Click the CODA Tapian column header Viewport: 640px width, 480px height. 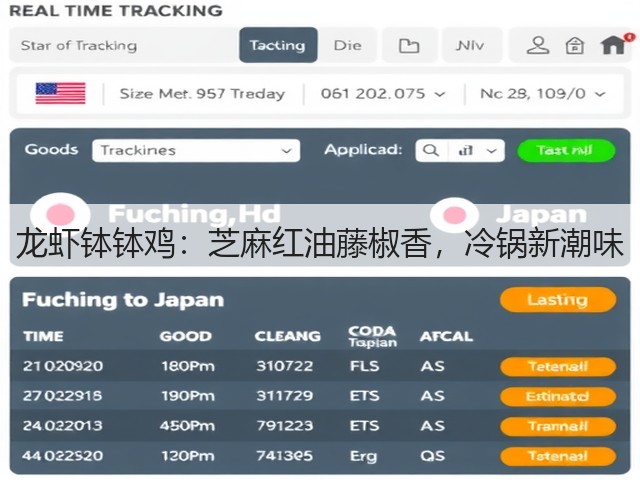tap(372, 337)
